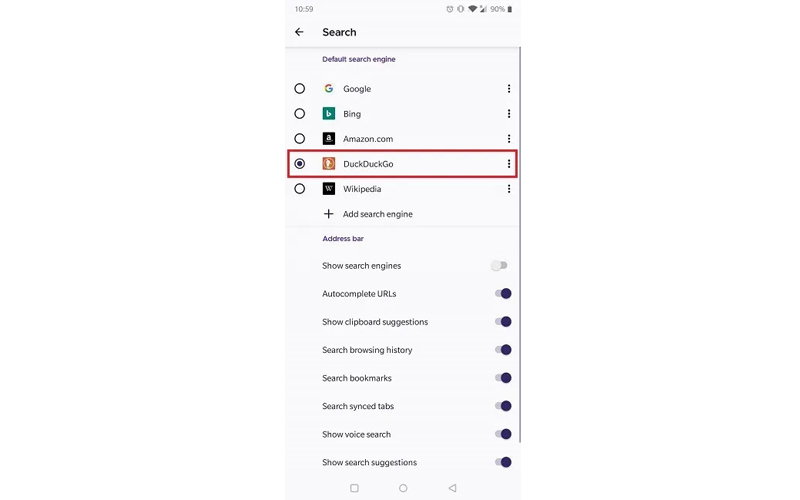800x500 pixels.
Task: Click the Google logo icon
Action: coord(328,89)
